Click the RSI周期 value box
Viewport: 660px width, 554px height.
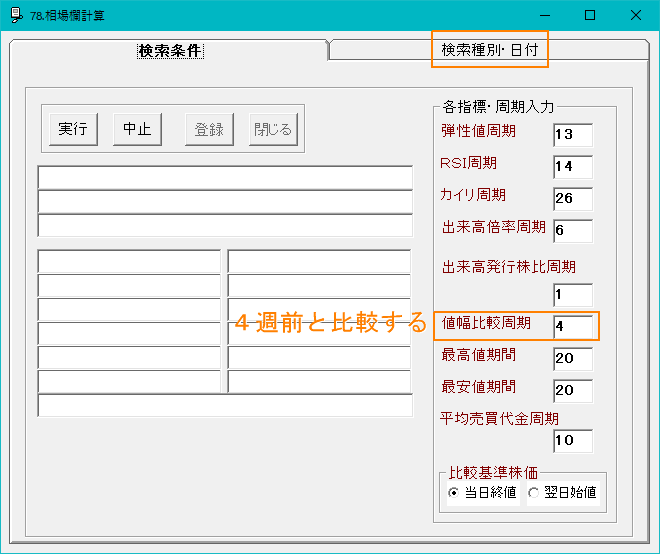pos(572,167)
